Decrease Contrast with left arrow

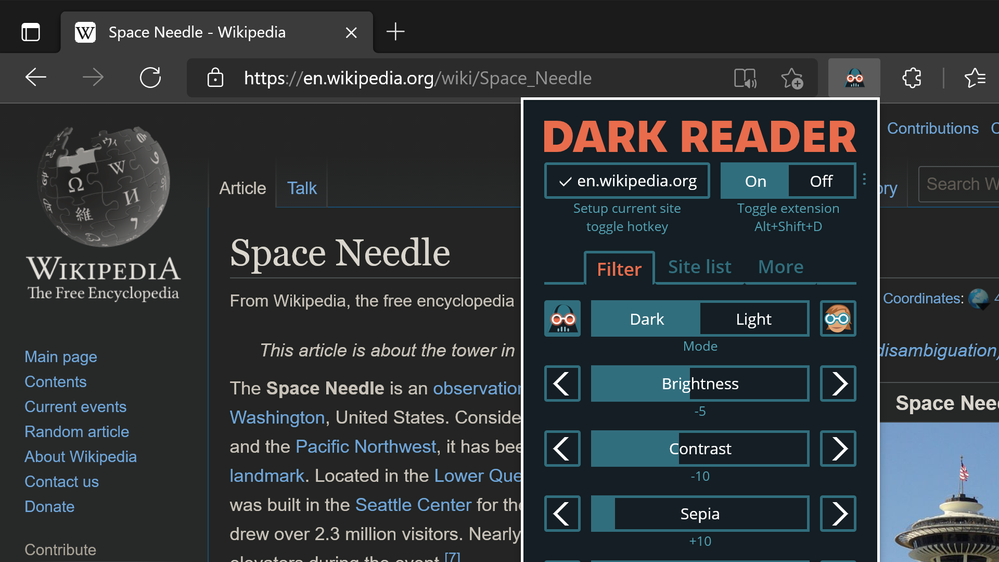(563, 449)
